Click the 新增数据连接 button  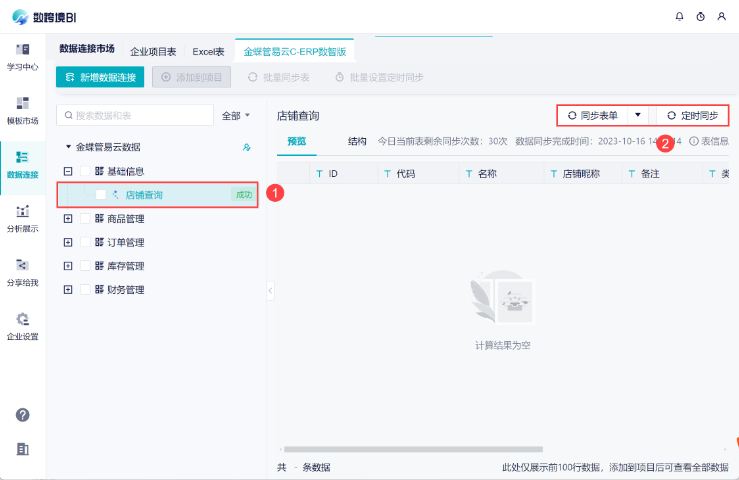tap(100, 77)
